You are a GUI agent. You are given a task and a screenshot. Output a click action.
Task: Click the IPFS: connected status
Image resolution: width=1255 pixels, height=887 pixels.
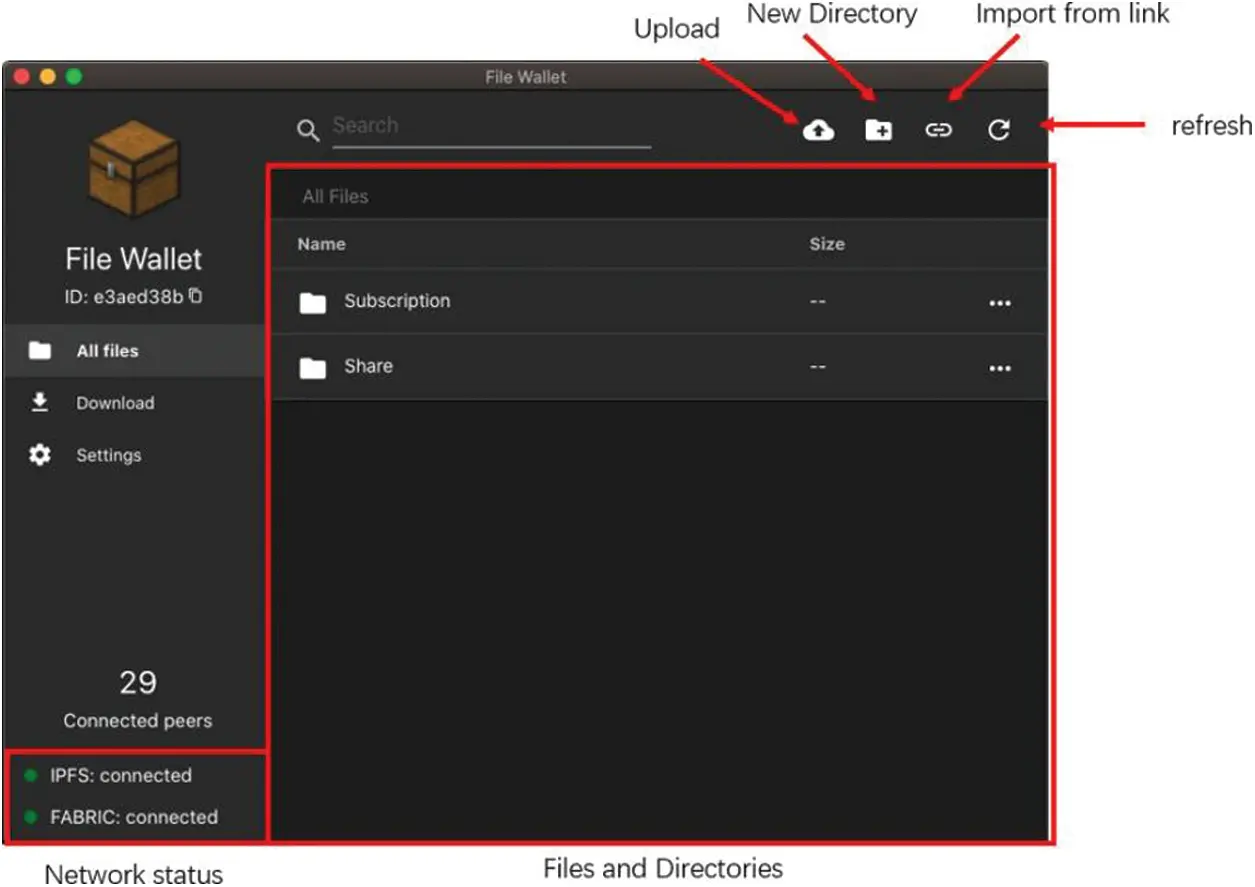point(121,775)
